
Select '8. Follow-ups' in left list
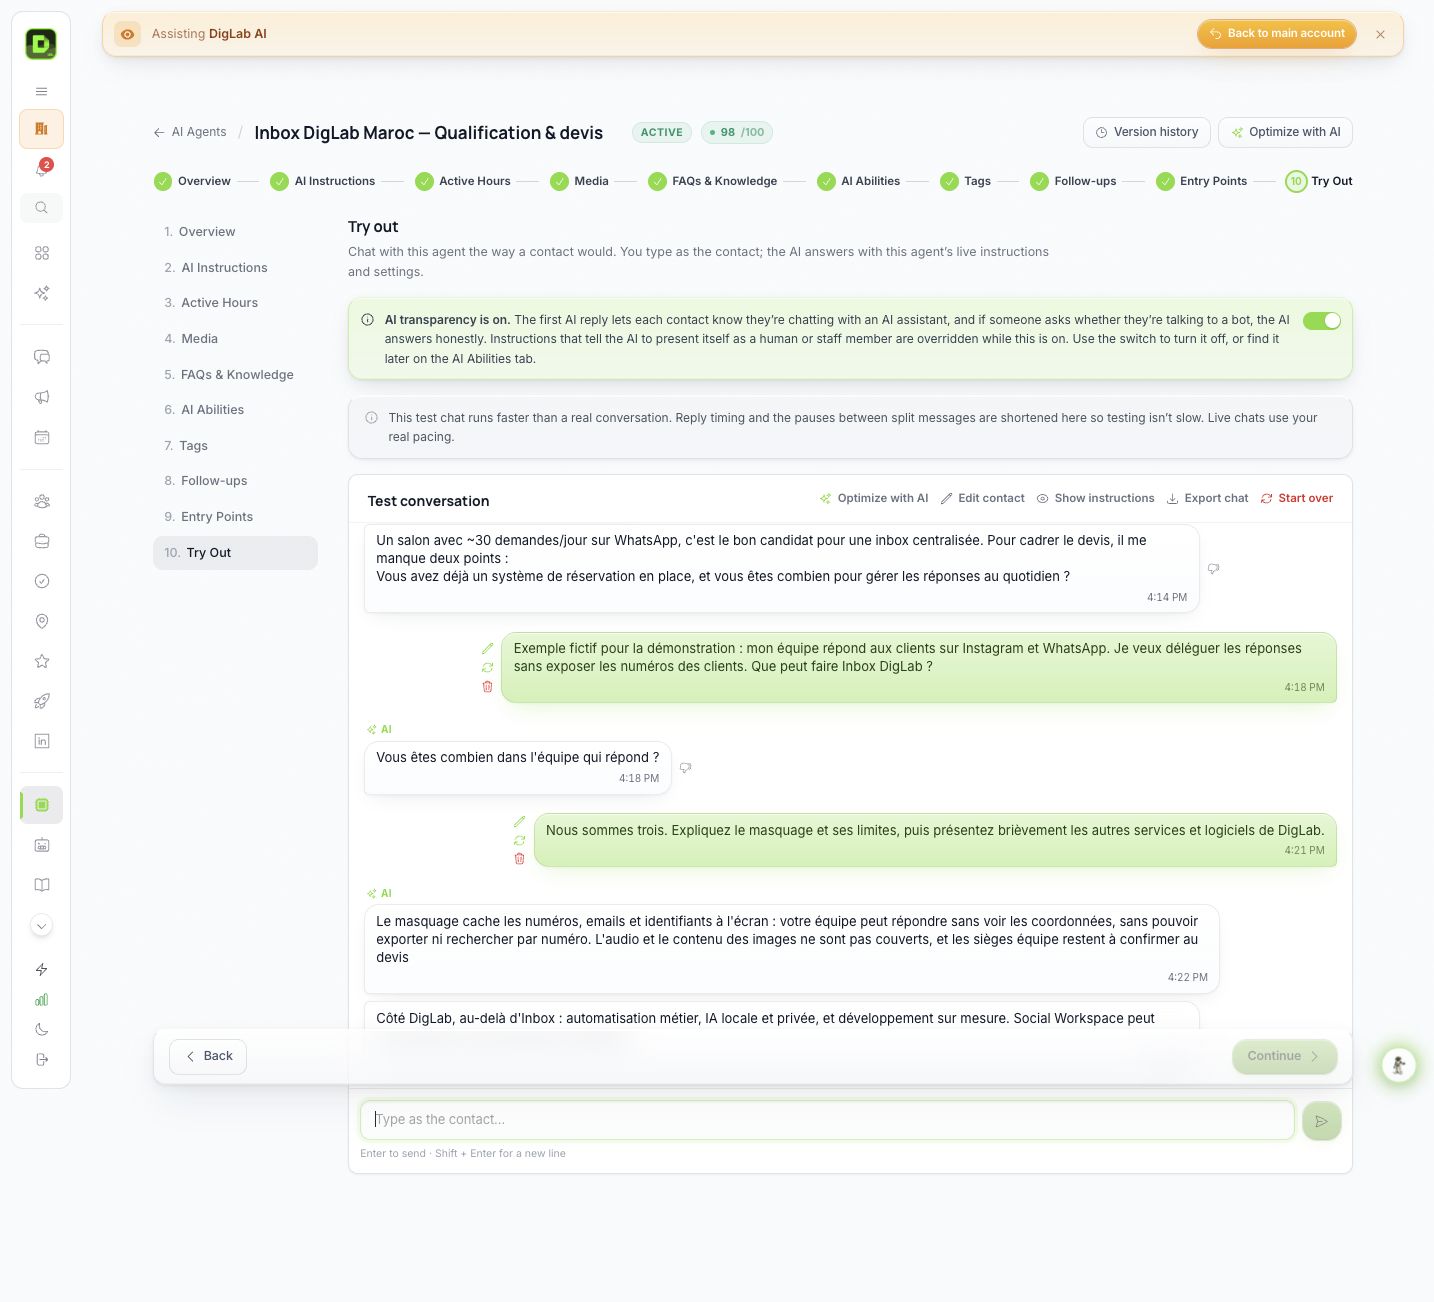235,481
